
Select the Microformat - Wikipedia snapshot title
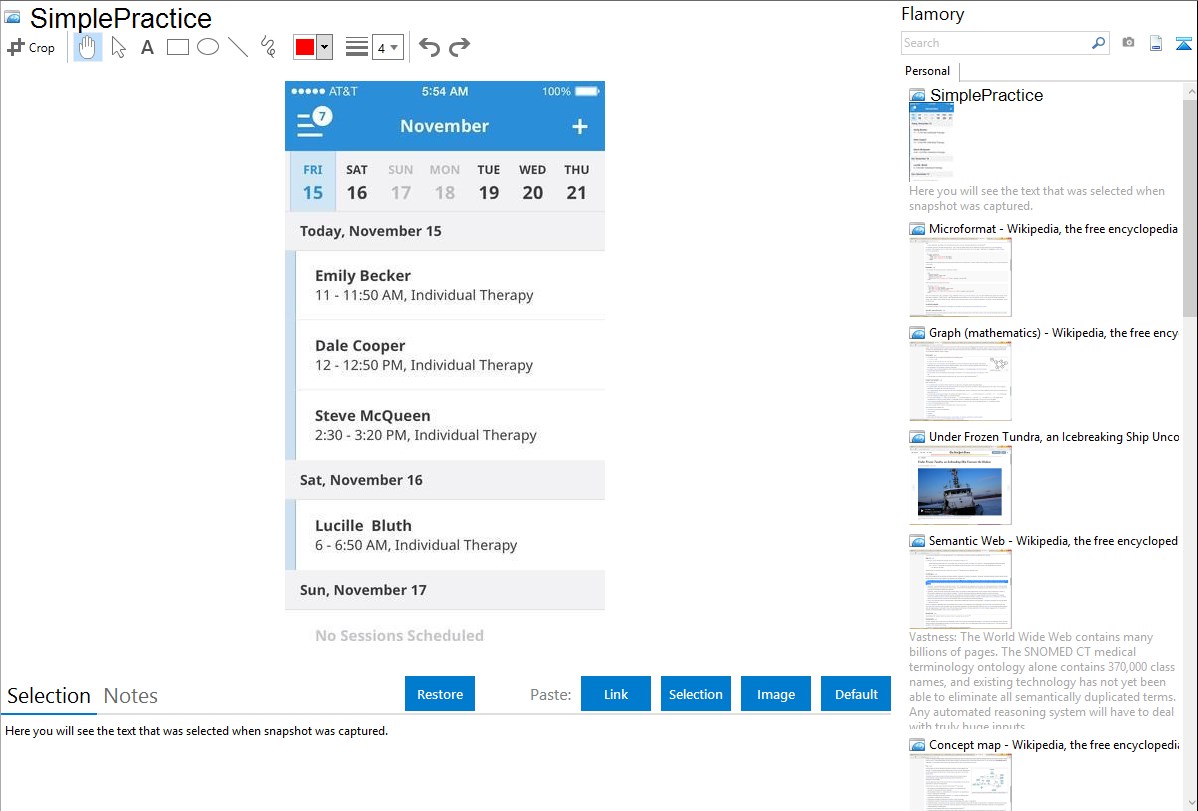pyautogui.click(x=1053, y=229)
